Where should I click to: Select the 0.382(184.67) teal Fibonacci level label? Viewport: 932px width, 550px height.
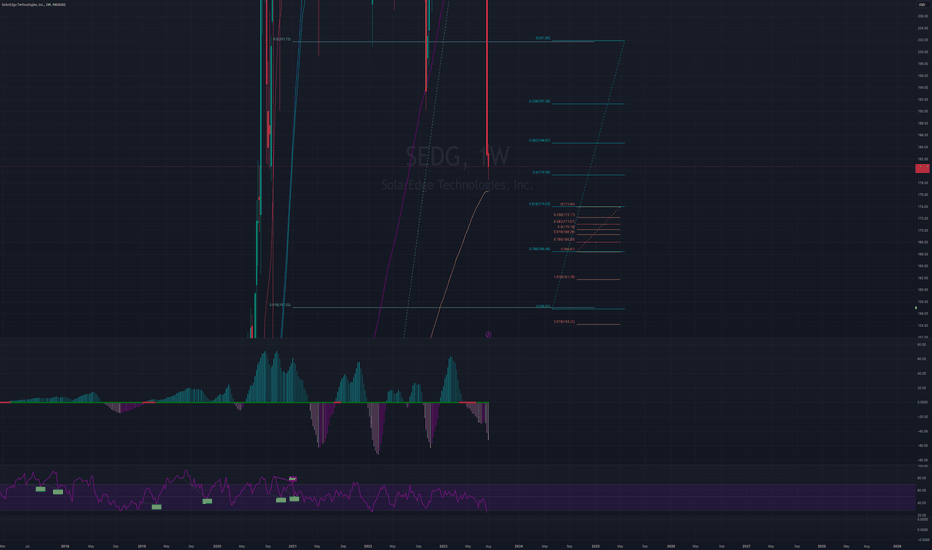[x=540, y=140]
